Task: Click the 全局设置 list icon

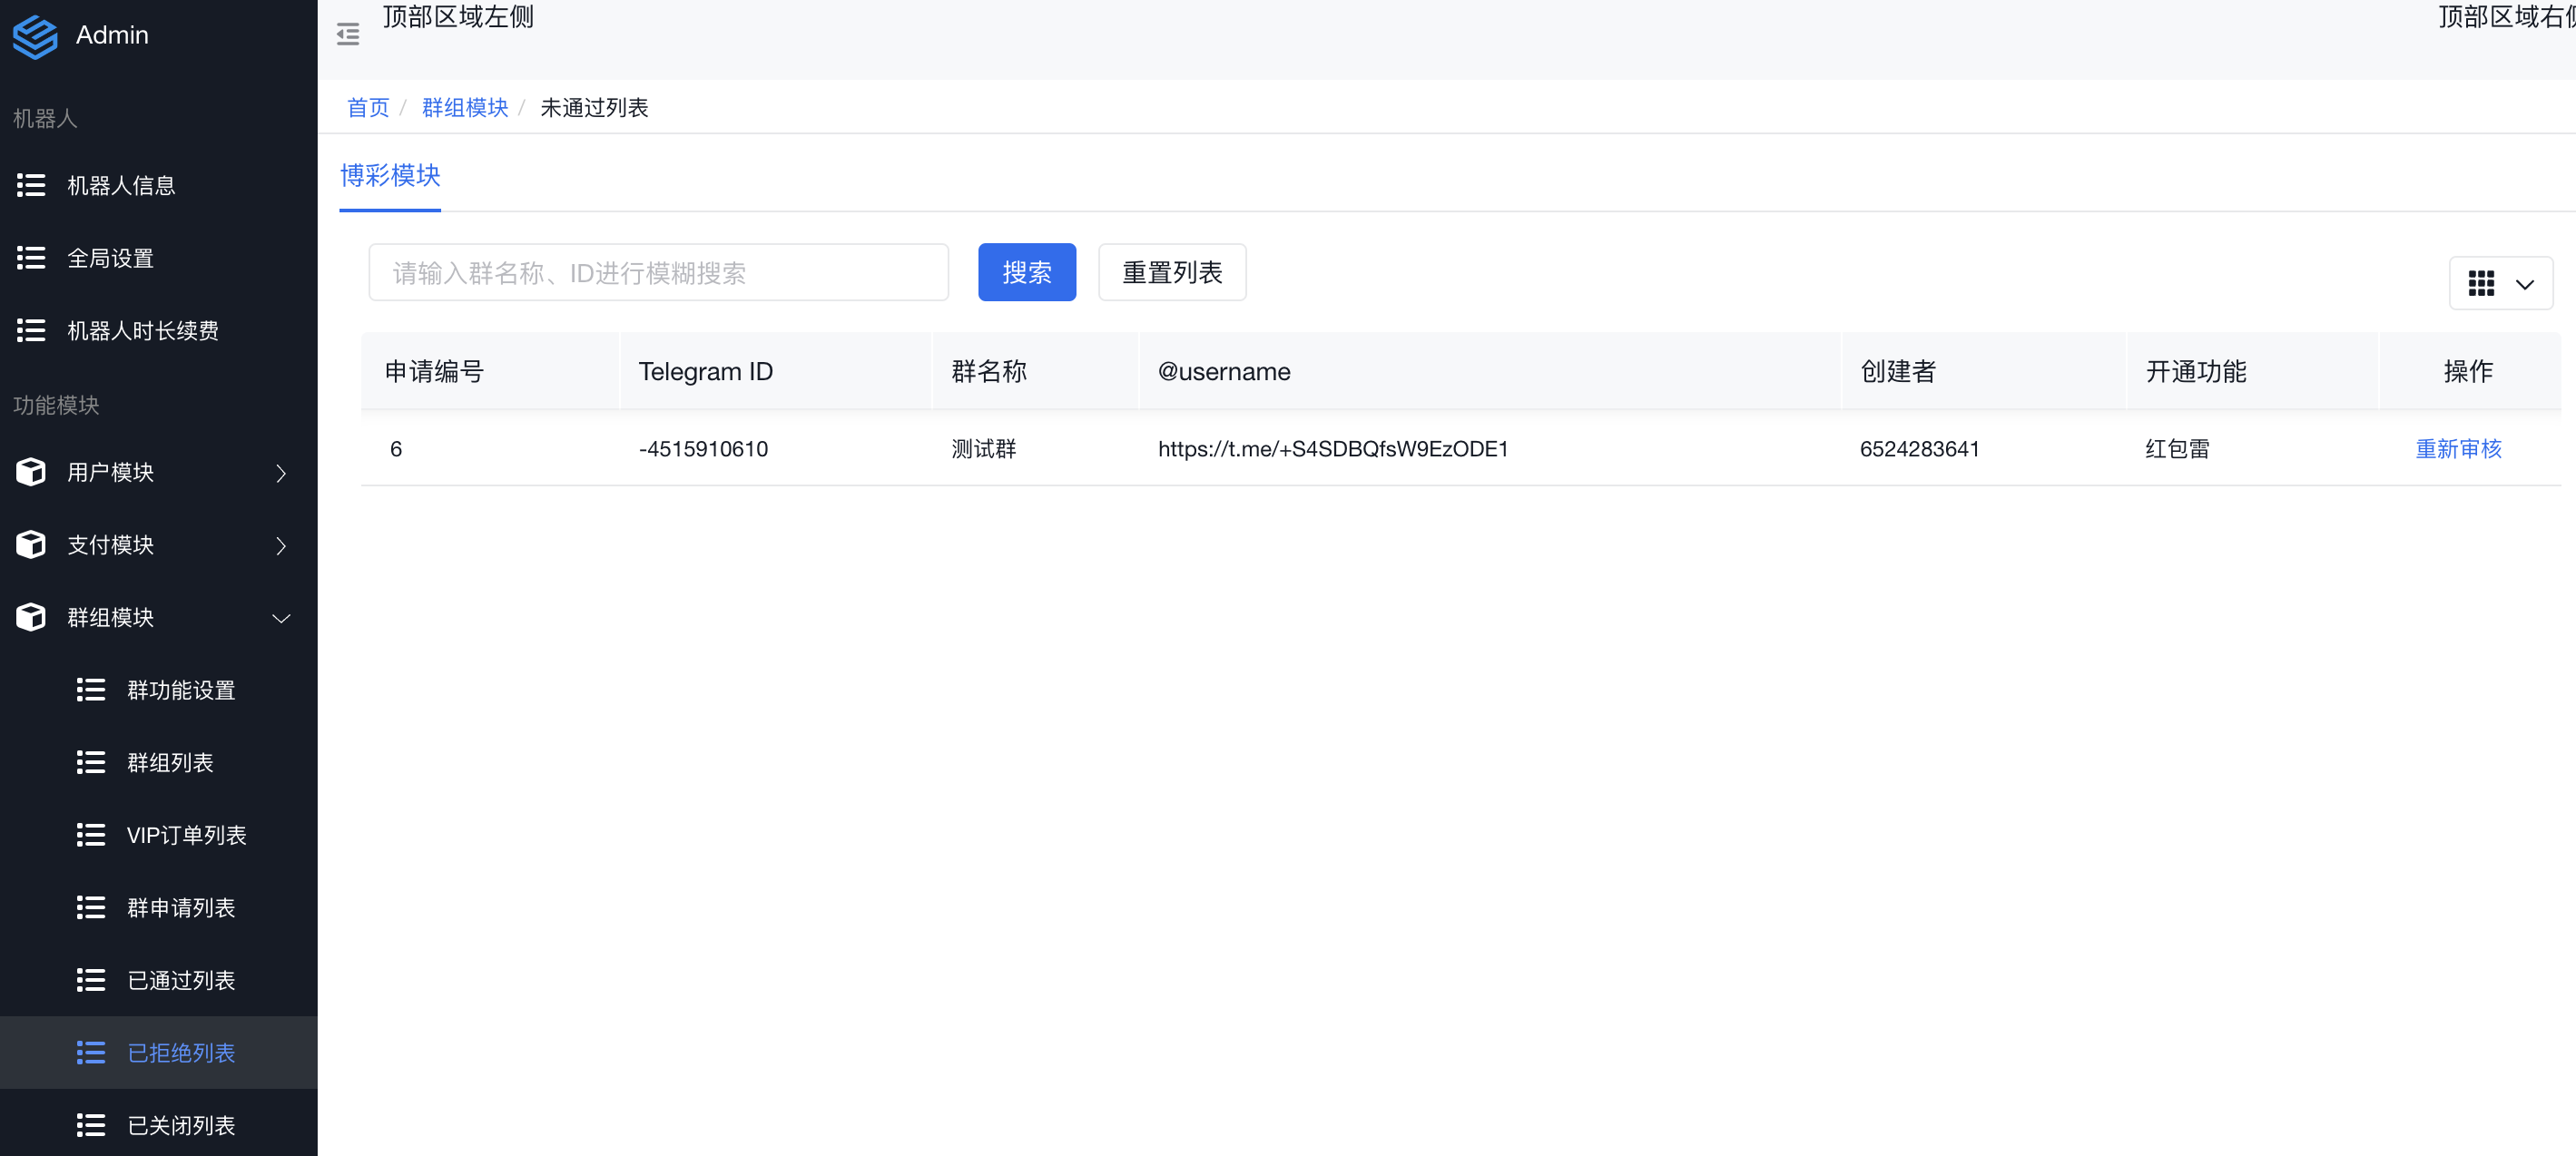Action: coord(31,258)
